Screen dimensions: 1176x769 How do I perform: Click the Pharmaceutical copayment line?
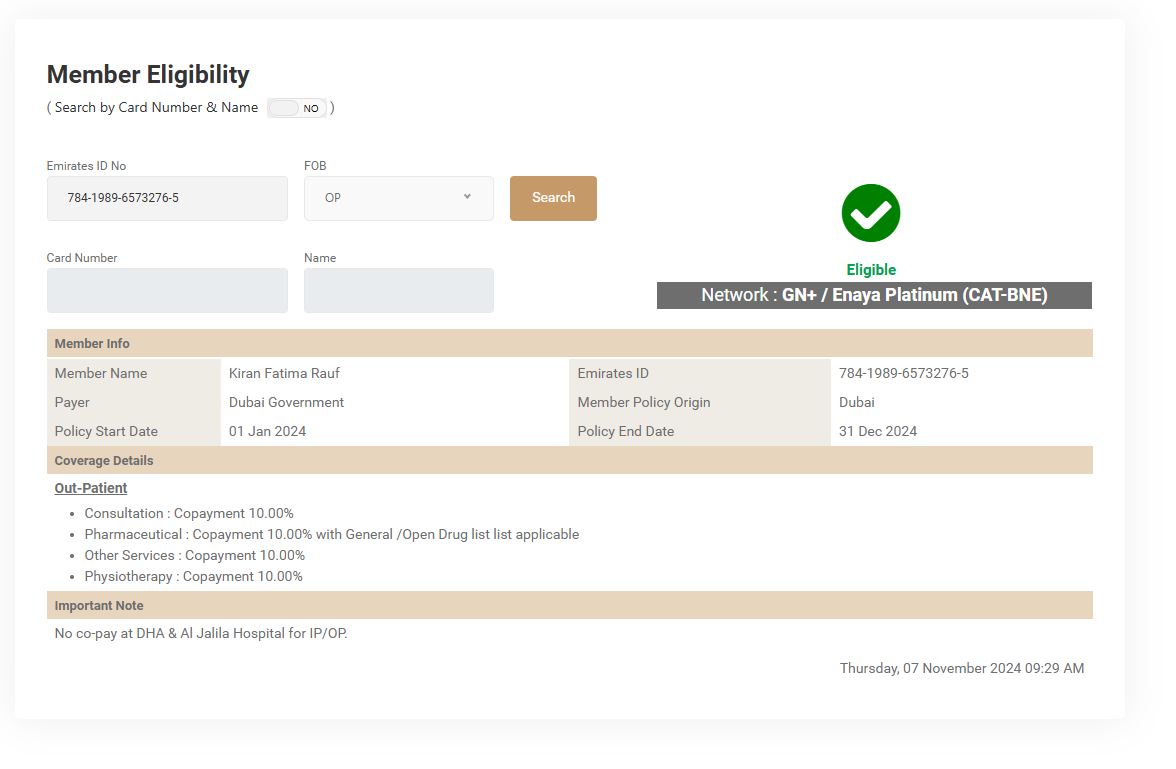pos(331,534)
